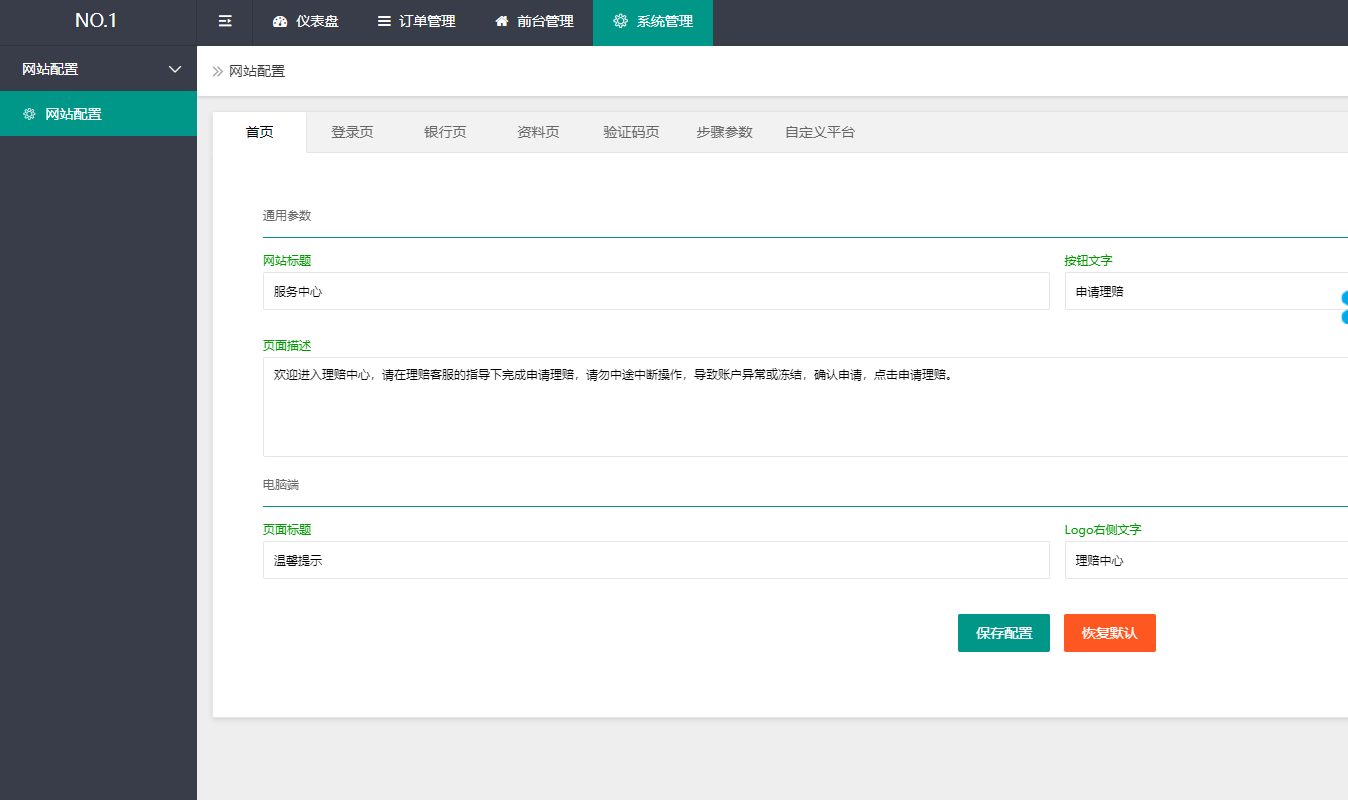Click the 通用参数 section heading

(287, 215)
